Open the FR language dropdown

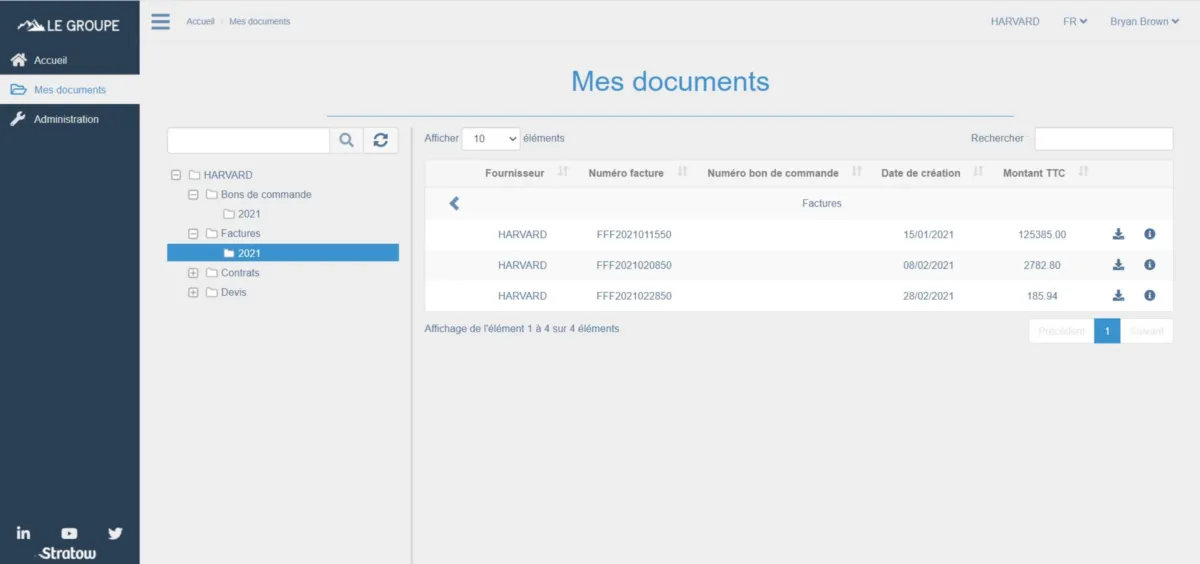[x=1075, y=21]
